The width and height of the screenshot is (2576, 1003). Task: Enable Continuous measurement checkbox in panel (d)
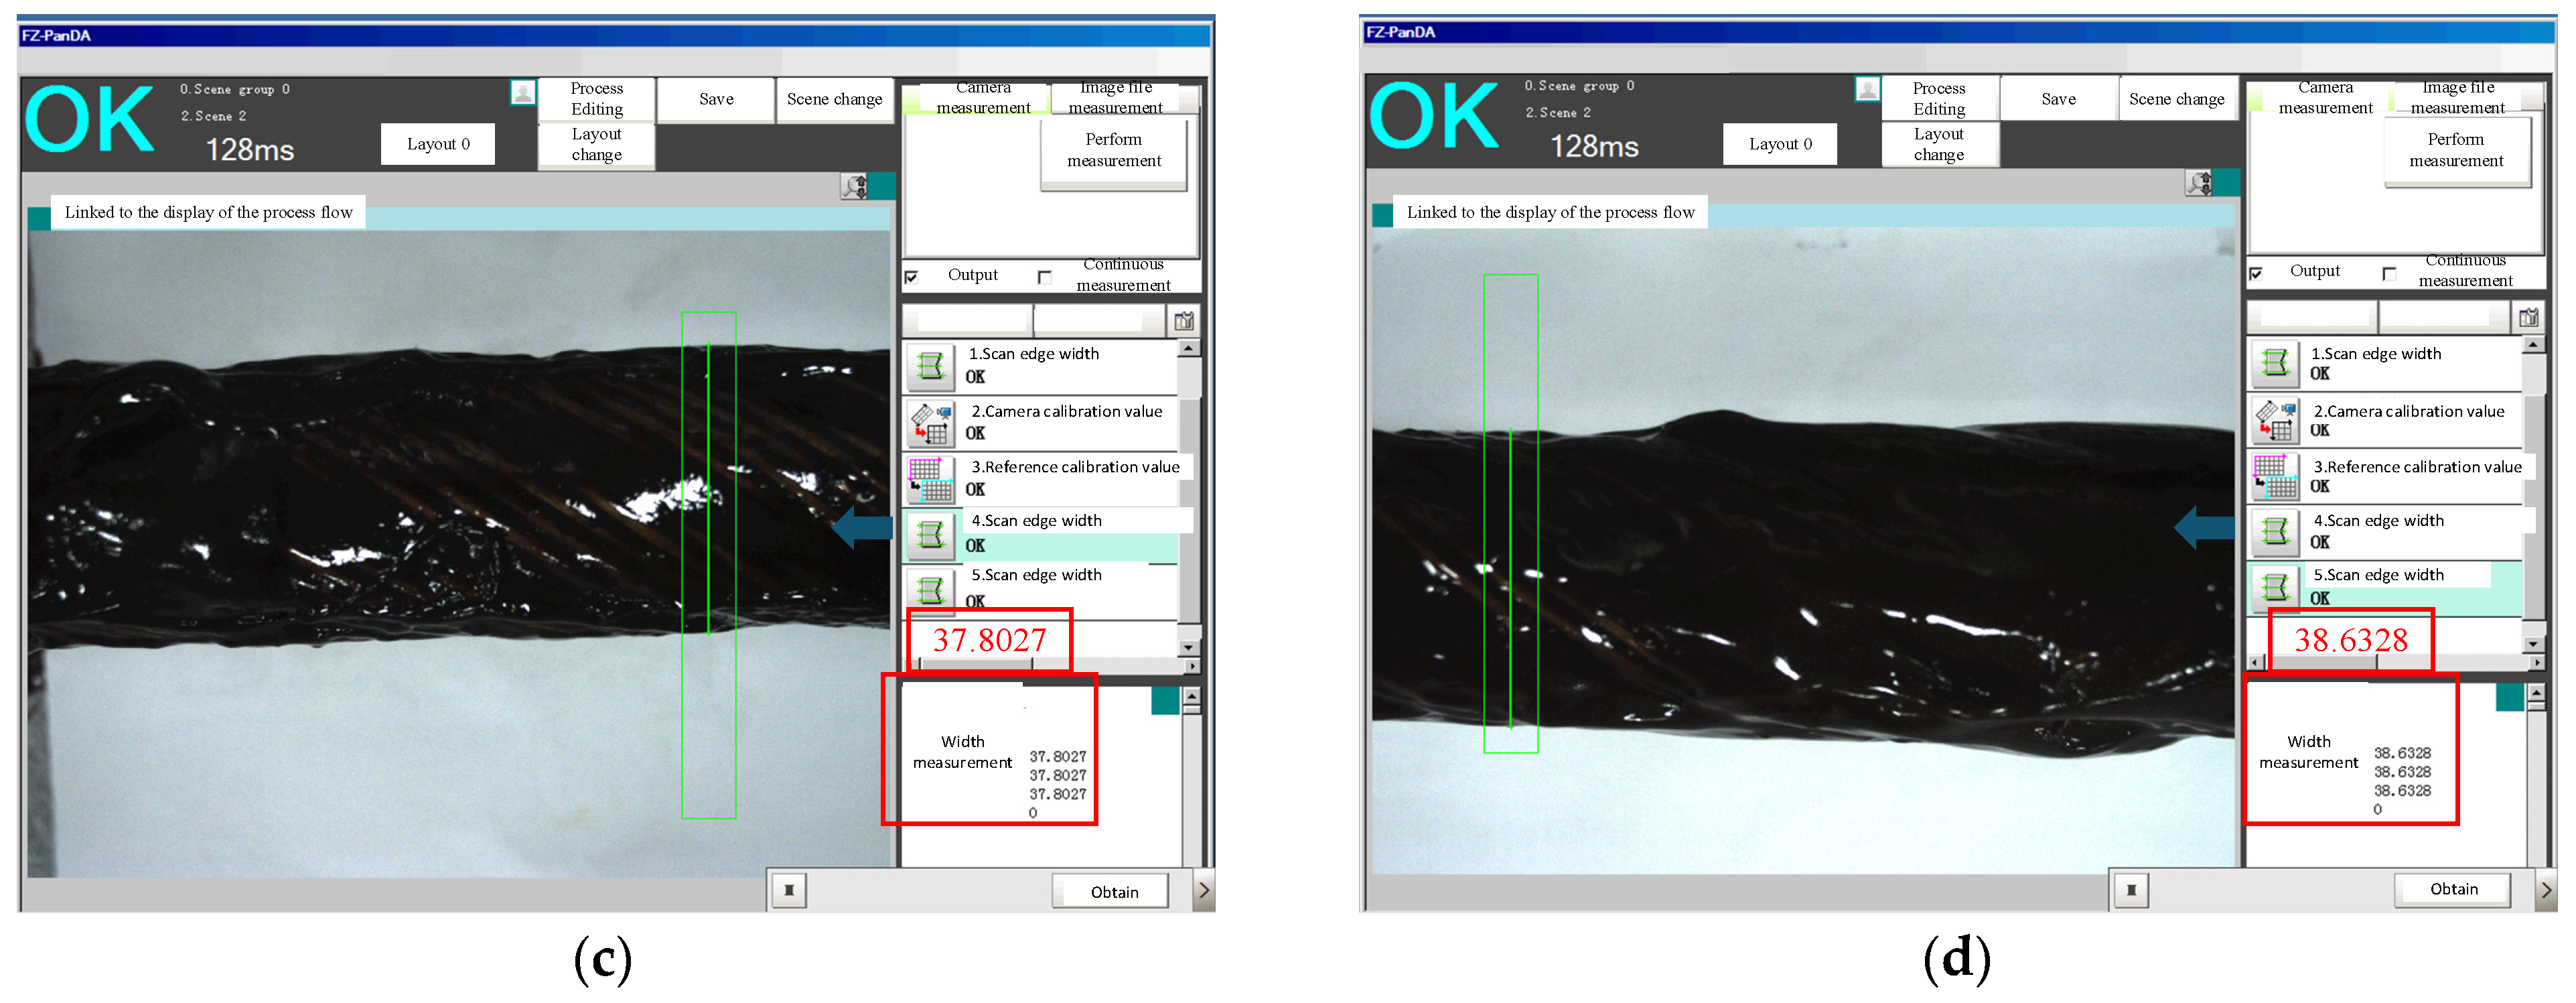[x=2389, y=273]
